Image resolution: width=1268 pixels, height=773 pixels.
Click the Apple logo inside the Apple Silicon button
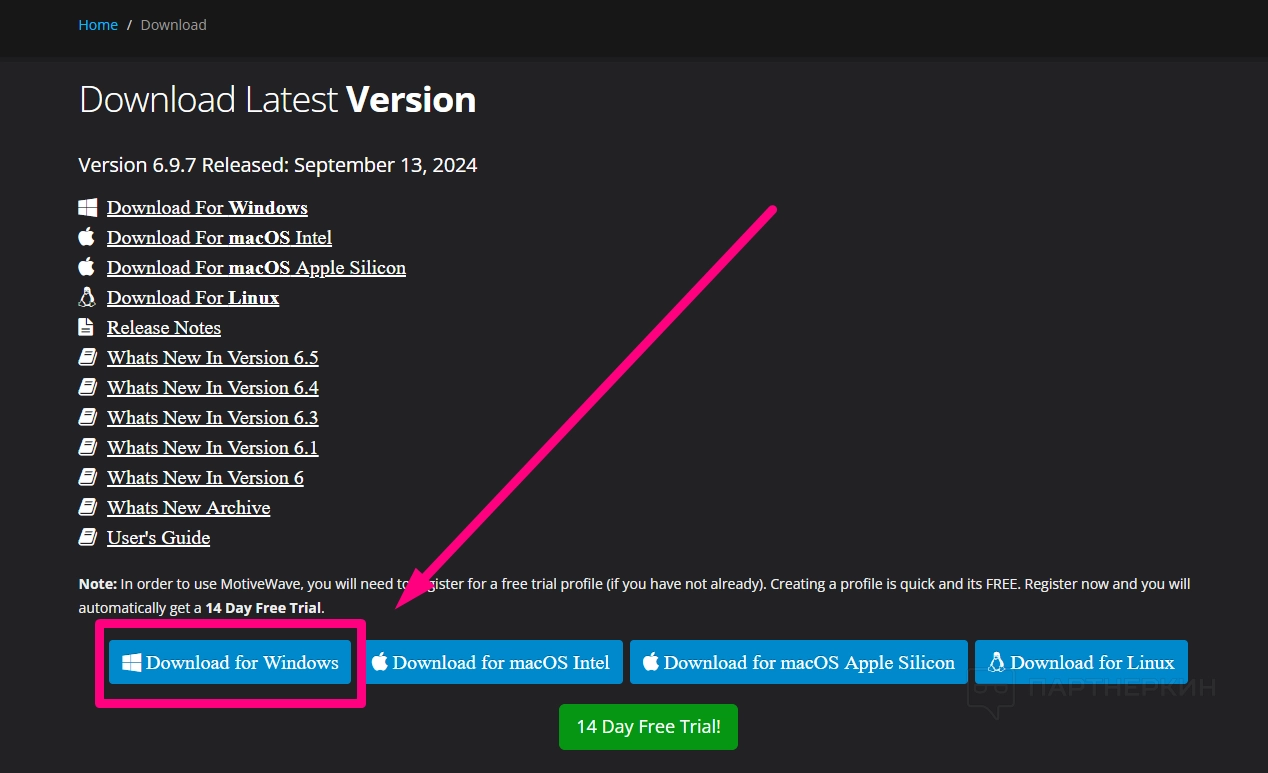pos(651,662)
